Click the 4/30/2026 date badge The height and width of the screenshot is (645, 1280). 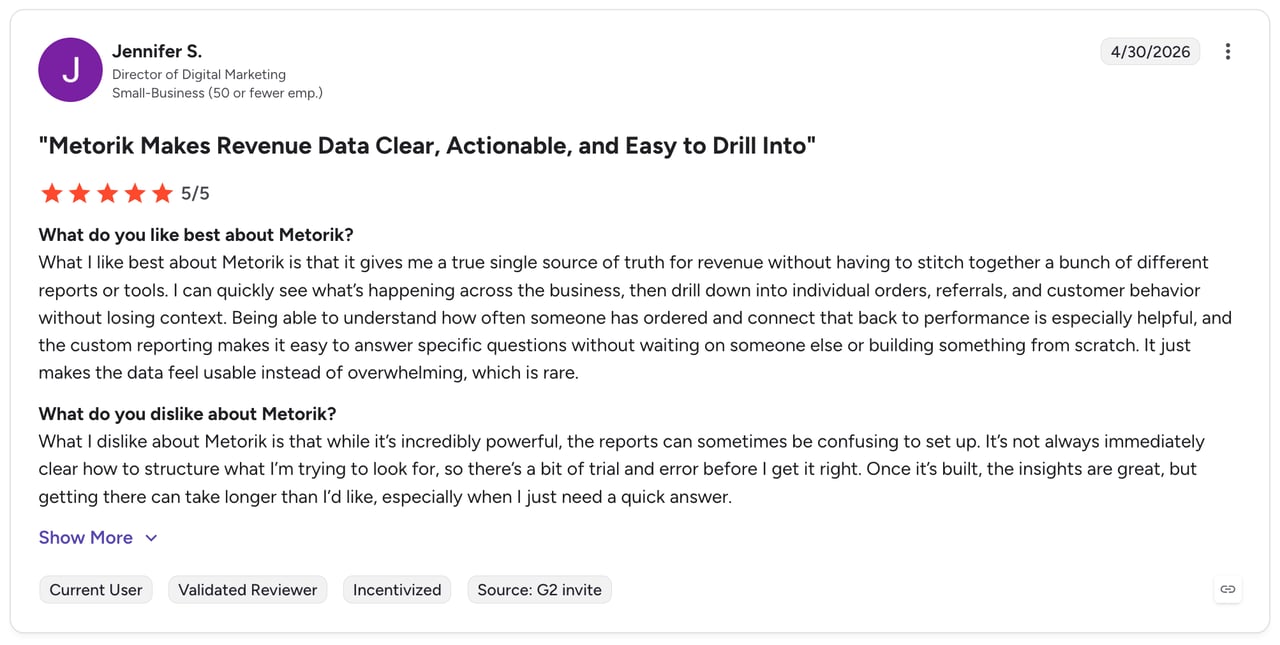(x=1150, y=52)
